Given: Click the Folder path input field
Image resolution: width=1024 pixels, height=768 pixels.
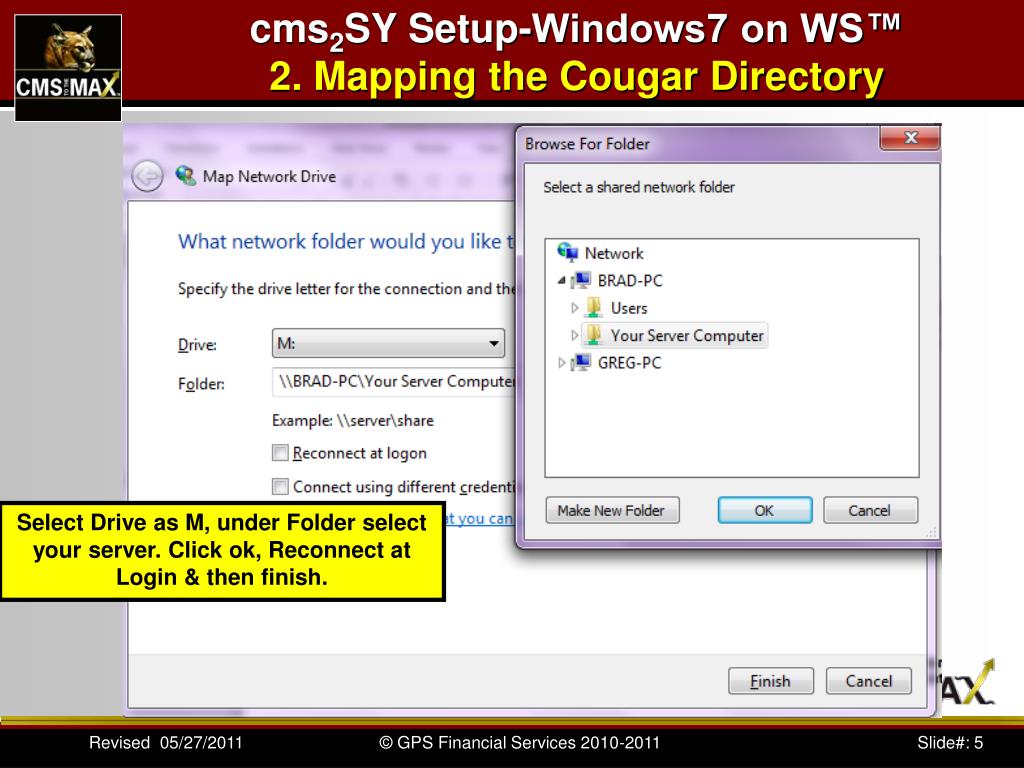Looking at the screenshot, I should point(394,382).
